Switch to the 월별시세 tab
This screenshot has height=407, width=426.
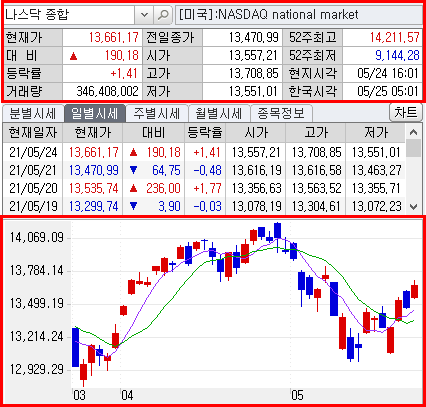(x=219, y=113)
